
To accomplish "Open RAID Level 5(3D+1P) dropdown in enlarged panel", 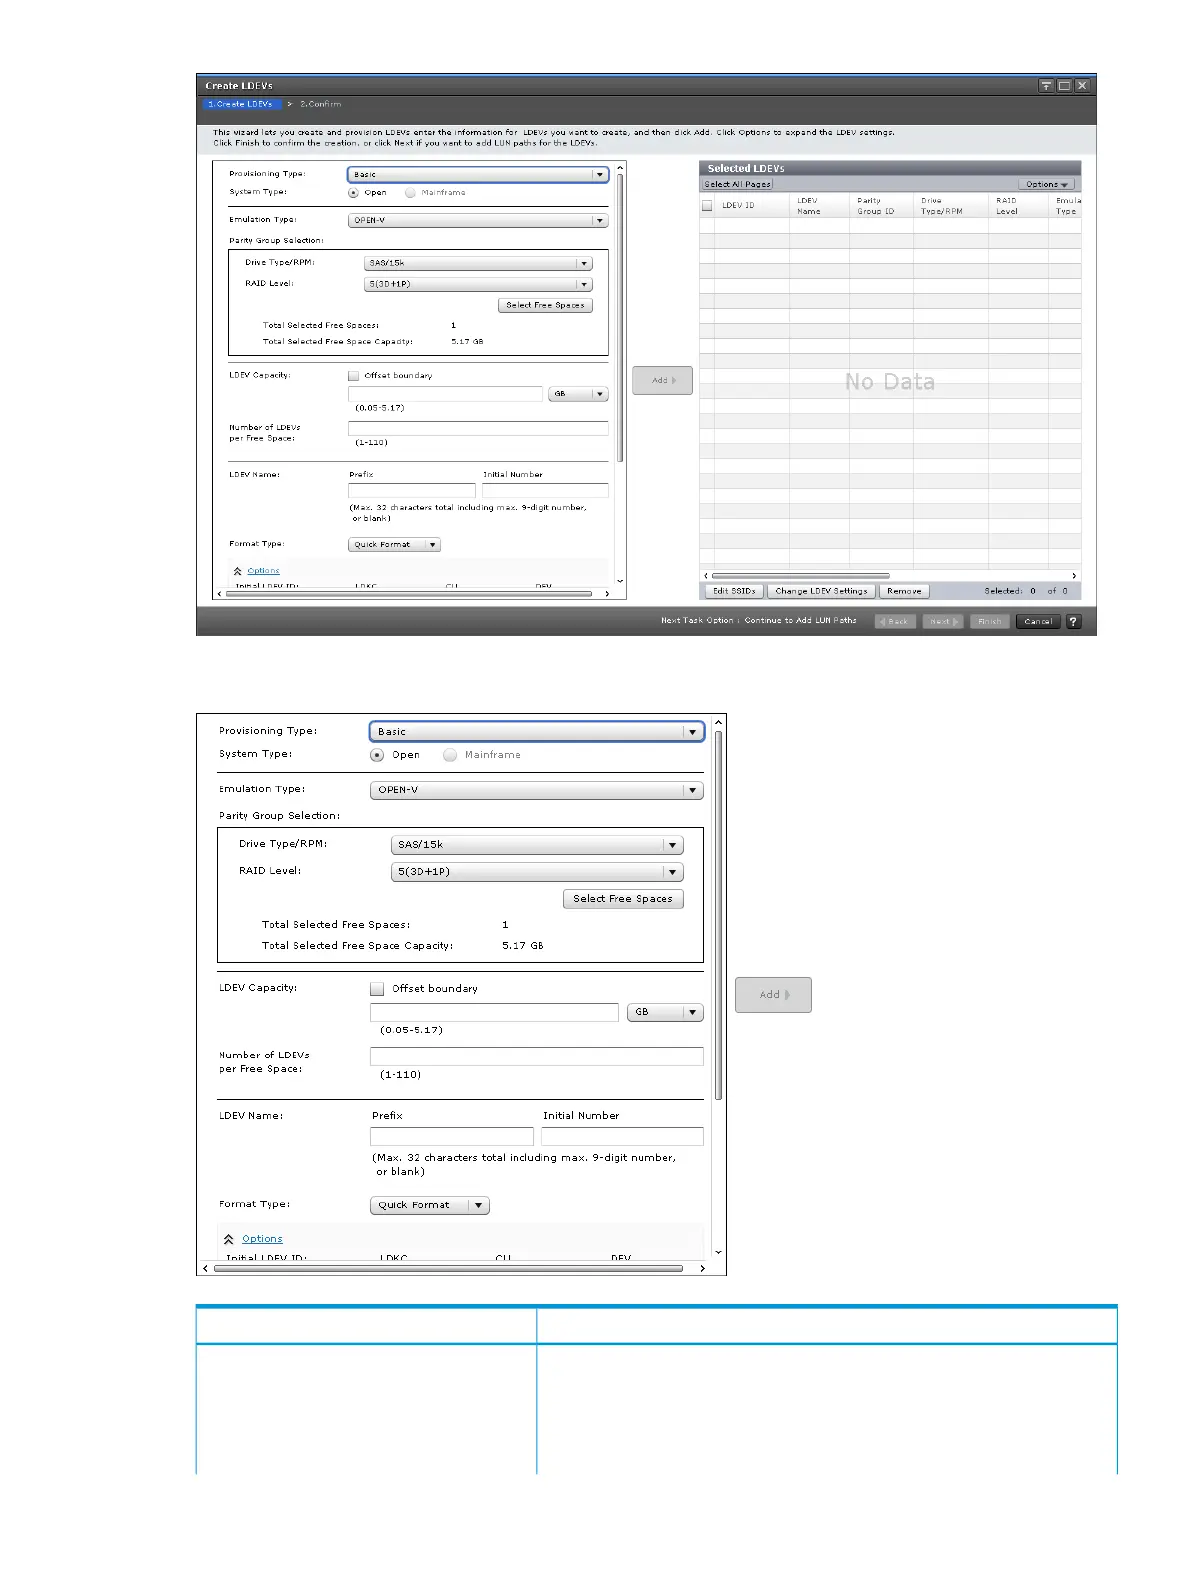I will pos(537,872).
